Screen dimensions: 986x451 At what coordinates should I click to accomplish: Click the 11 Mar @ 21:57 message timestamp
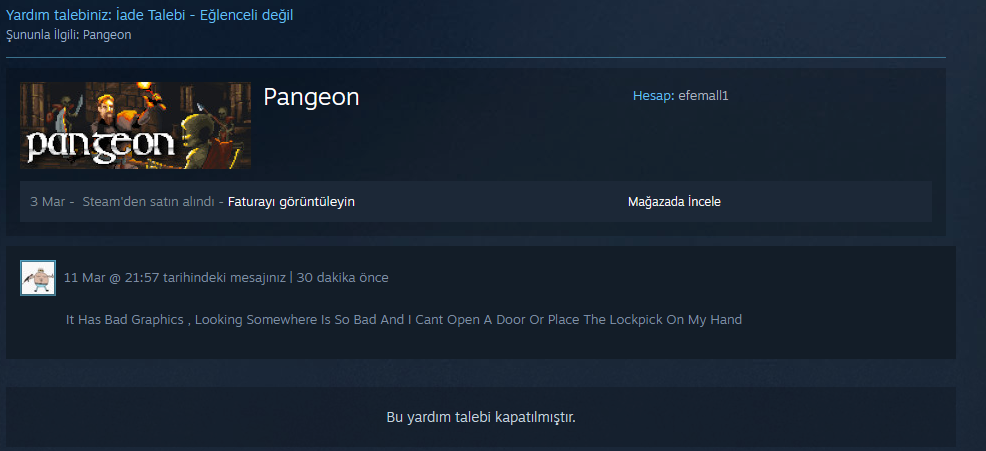113,277
